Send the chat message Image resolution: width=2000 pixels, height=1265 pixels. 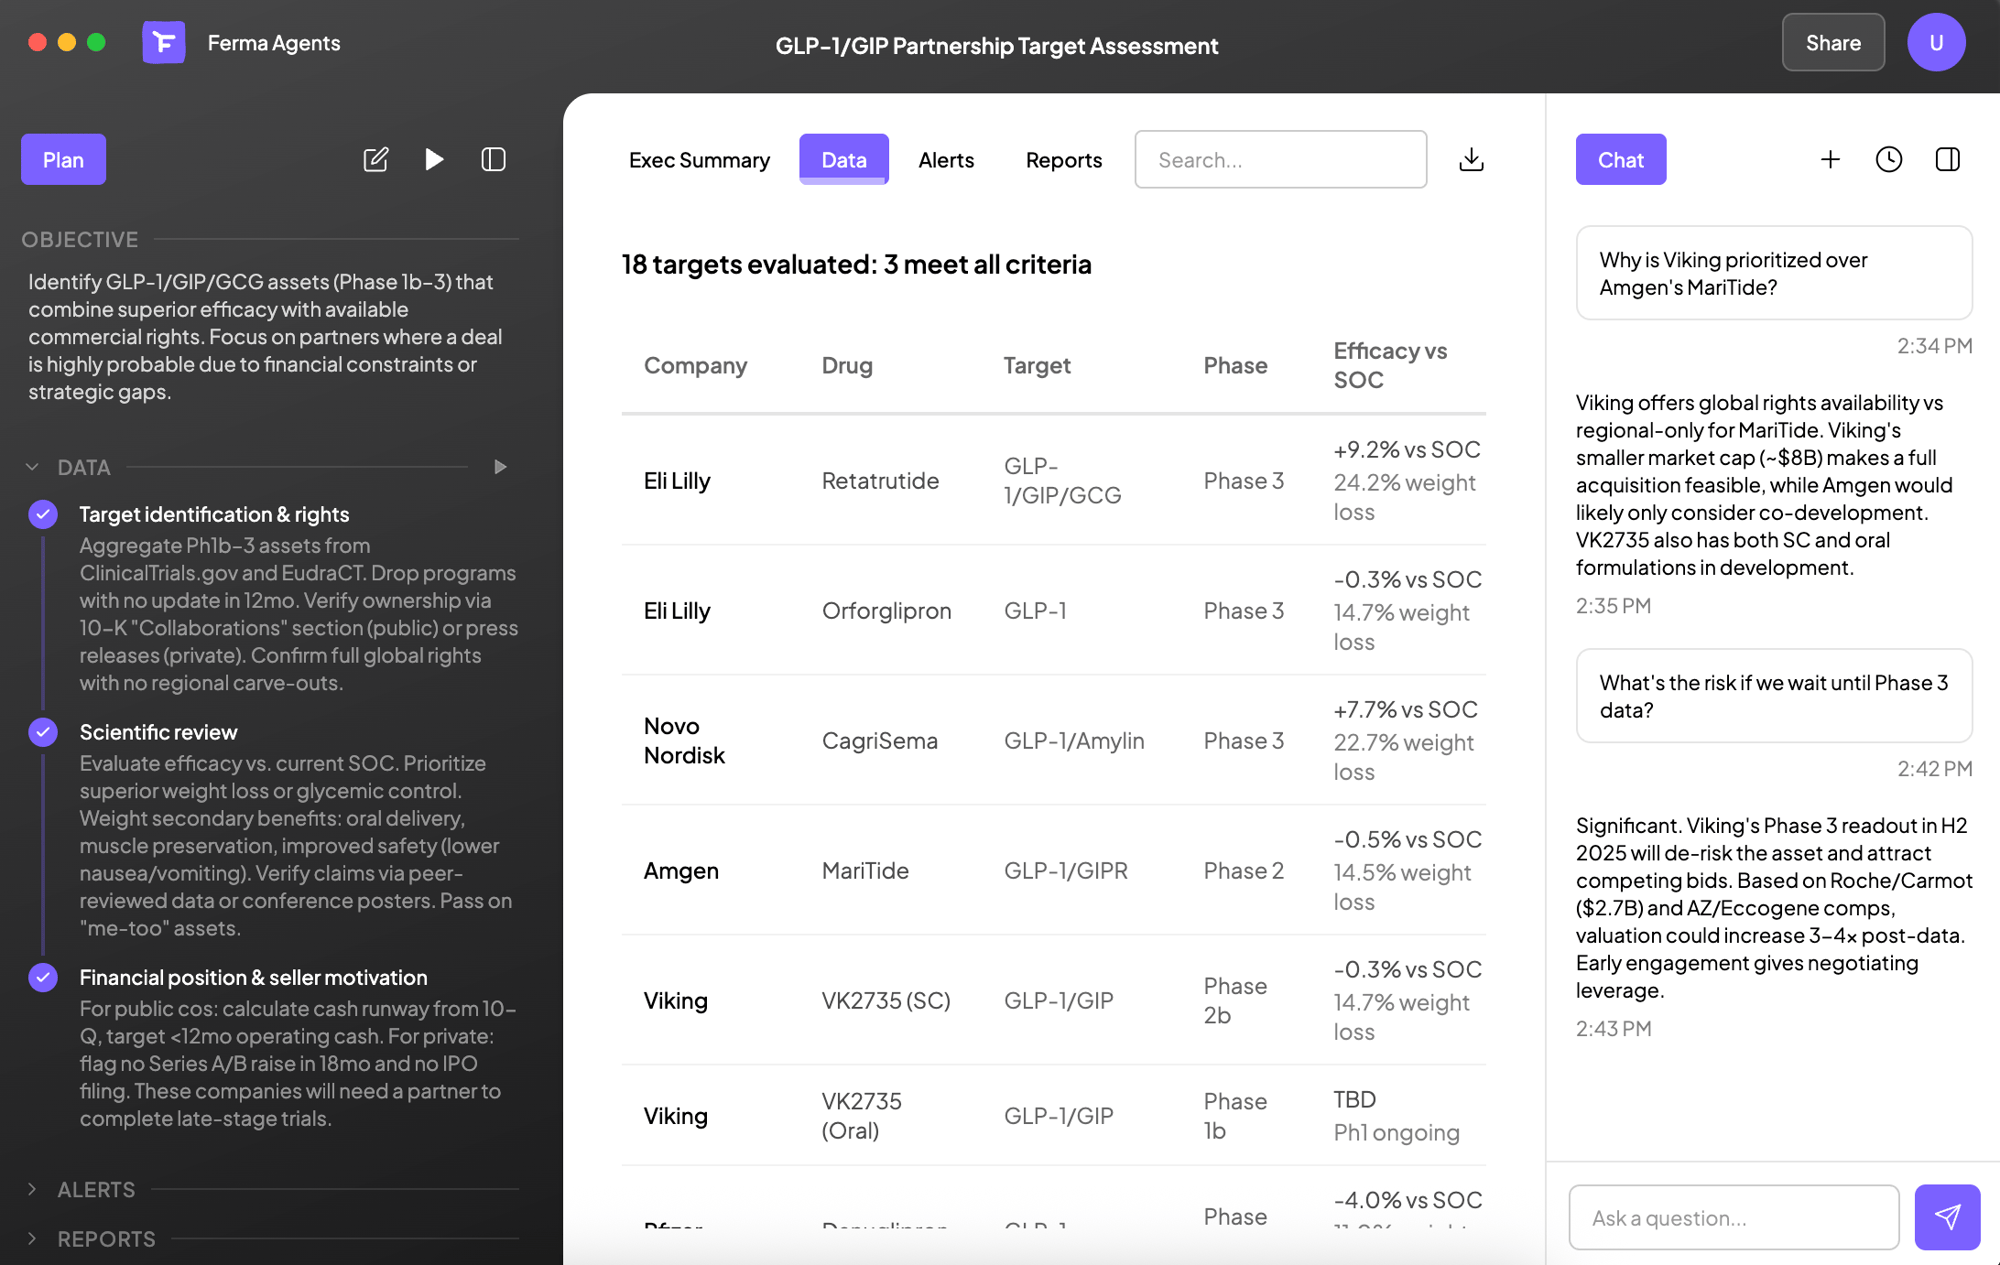click(1947, 1217)
